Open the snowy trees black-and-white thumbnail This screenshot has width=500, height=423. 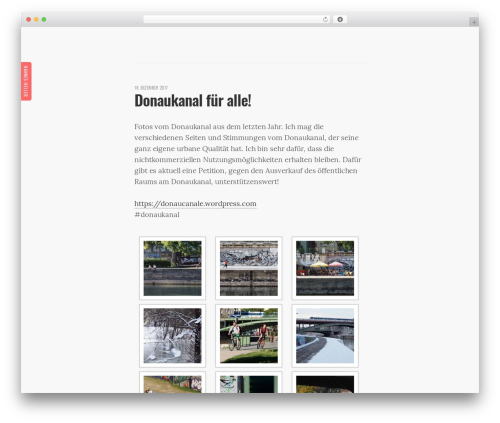click(172, 335)
